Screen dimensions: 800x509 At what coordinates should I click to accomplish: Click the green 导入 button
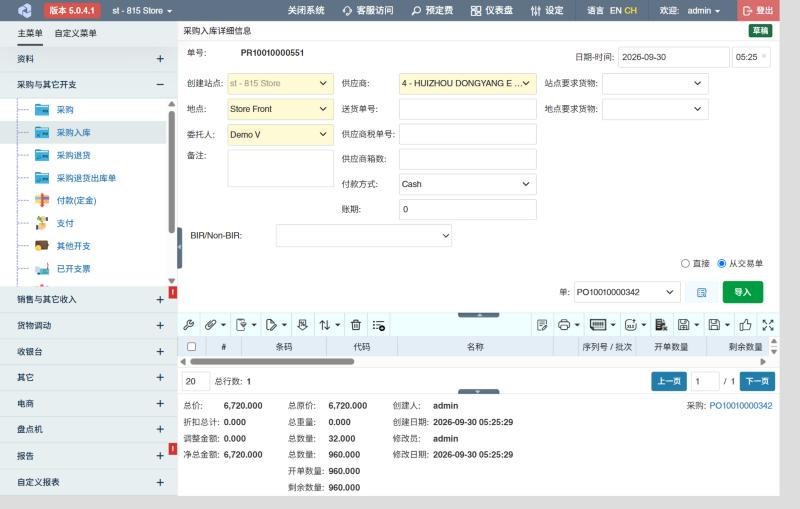[743, 292]
